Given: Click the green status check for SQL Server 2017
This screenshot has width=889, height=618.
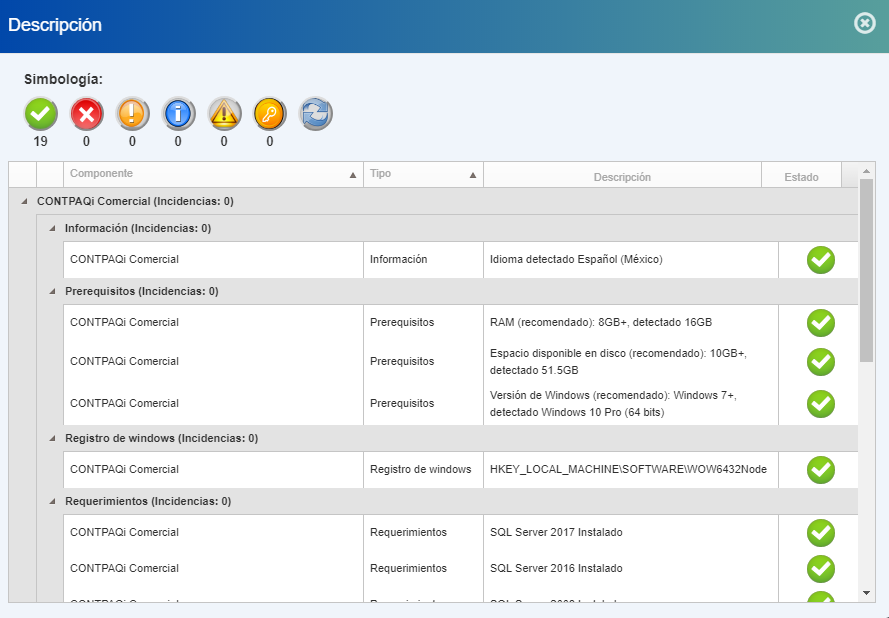Looking at the screenshot, I should 820,533.
